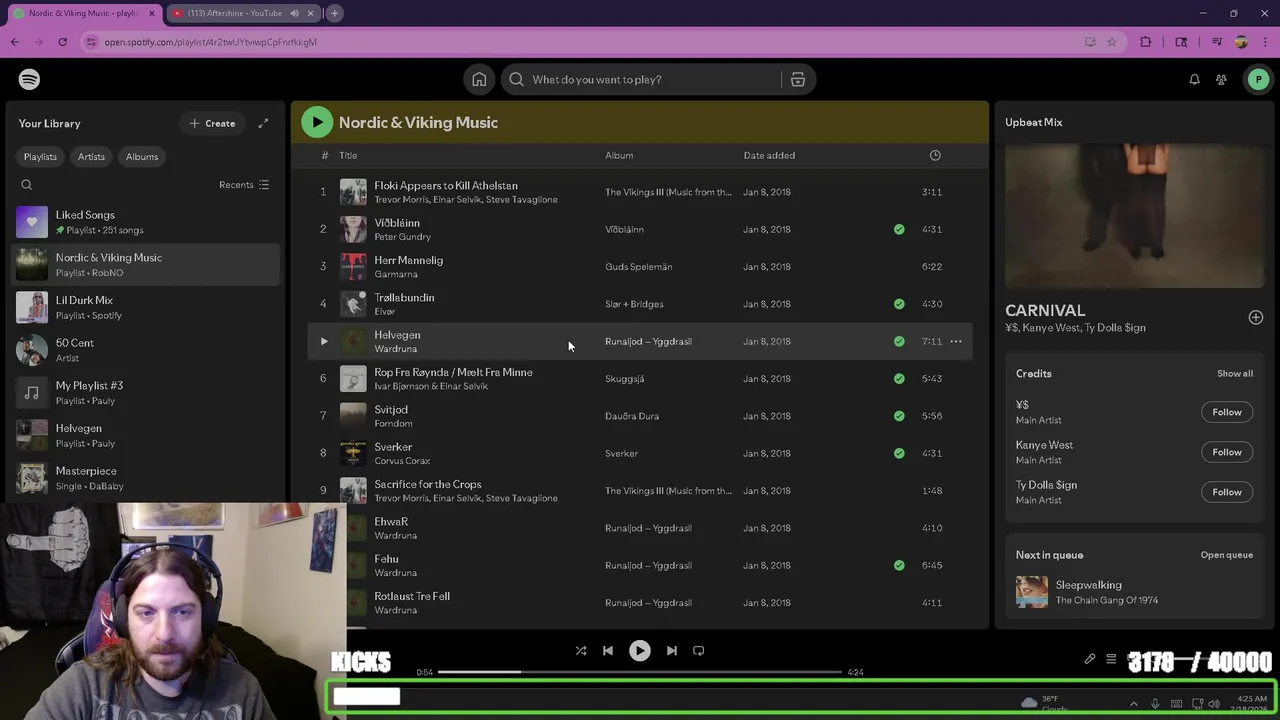
Task: Toggle play/pause in player bar
Action: coord(640,650)
